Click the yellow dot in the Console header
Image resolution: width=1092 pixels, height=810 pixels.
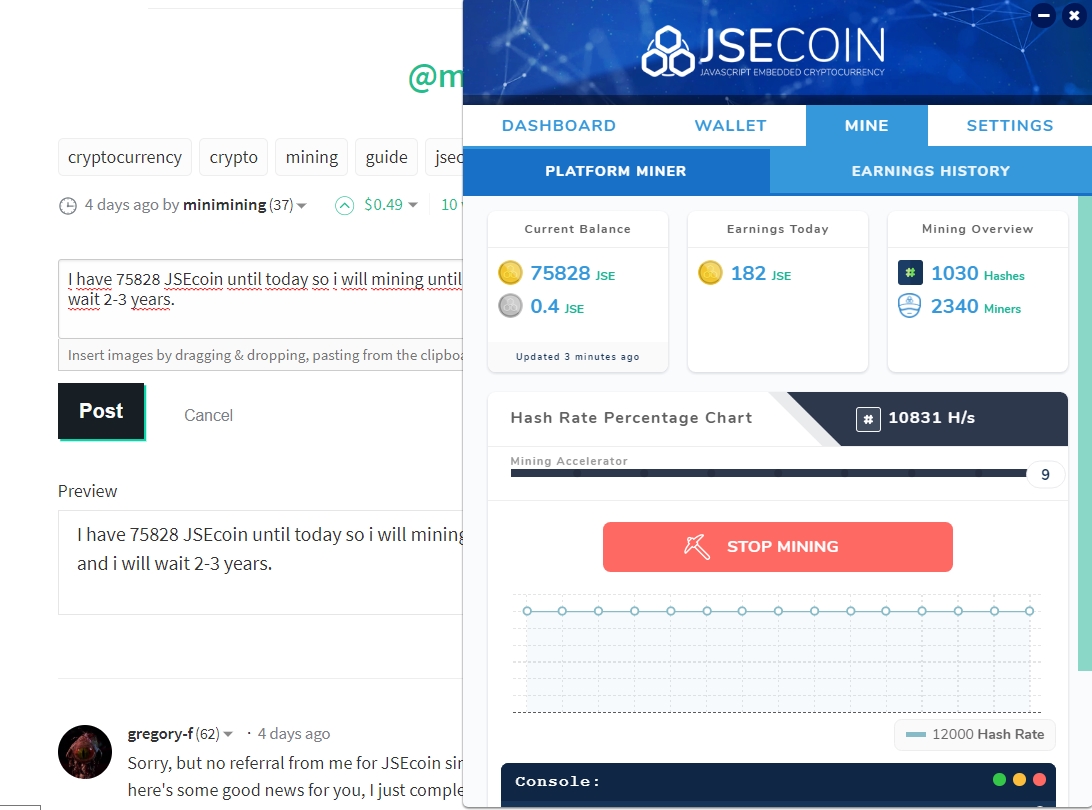tap(1020, 779)
